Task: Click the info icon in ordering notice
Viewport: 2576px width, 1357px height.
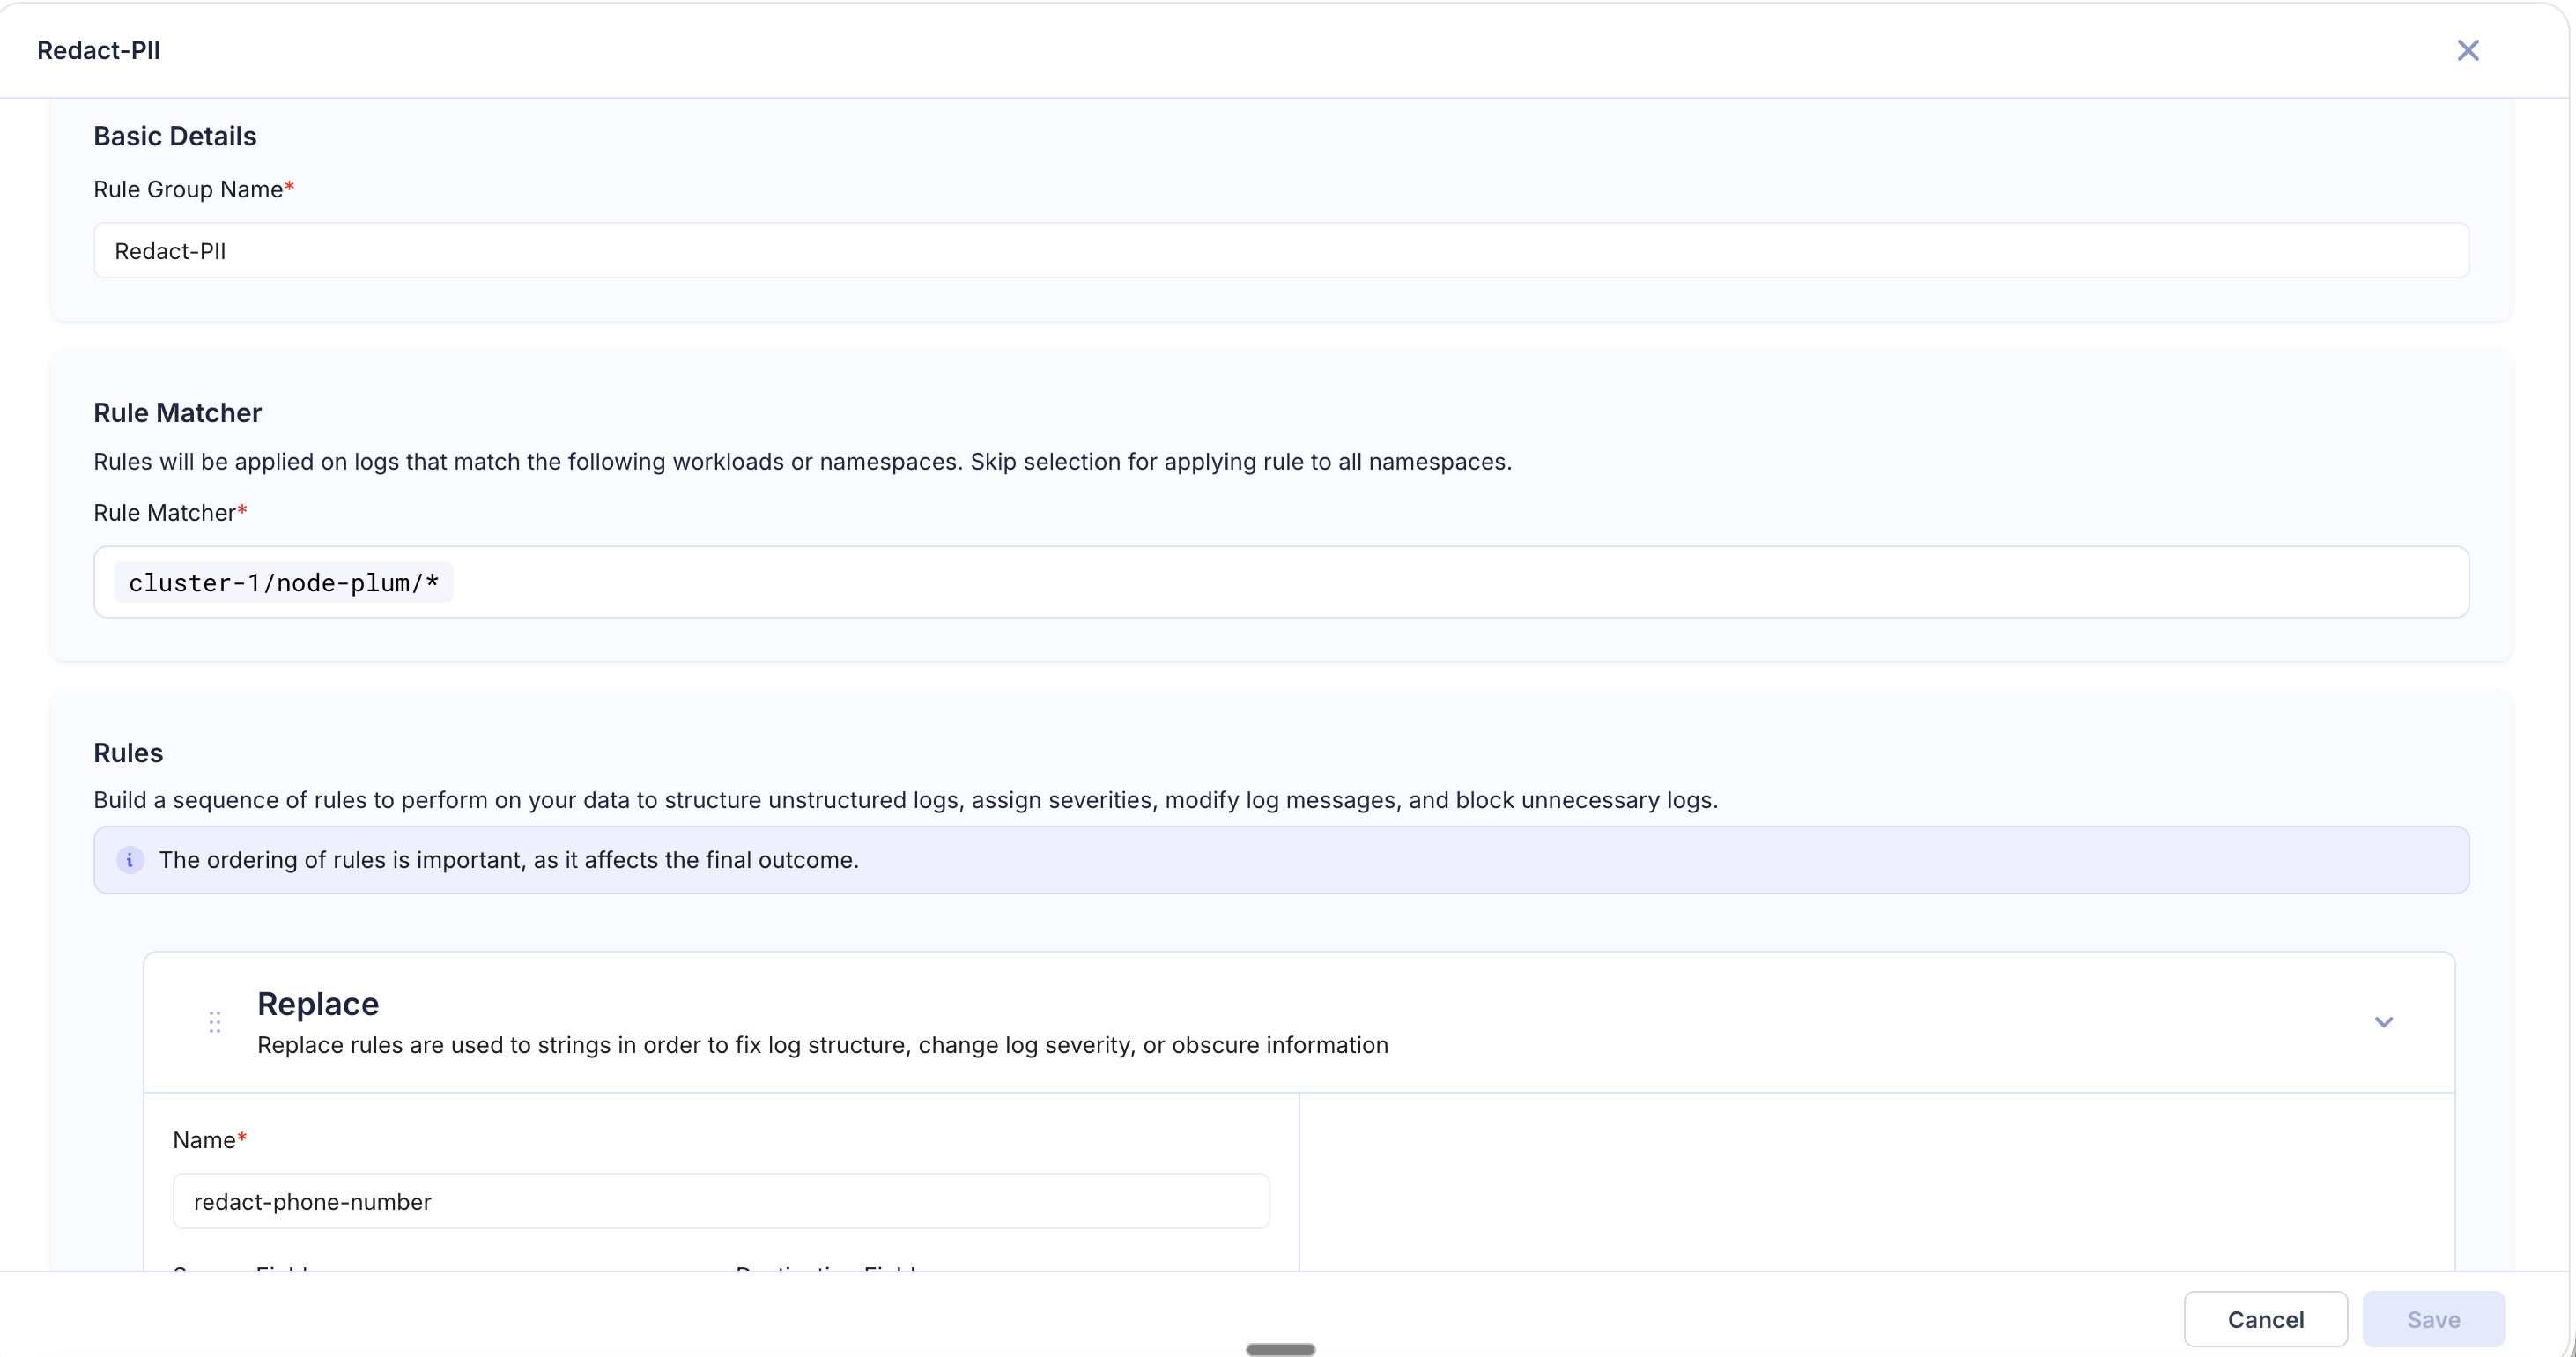Action: [x=130, y=860]
